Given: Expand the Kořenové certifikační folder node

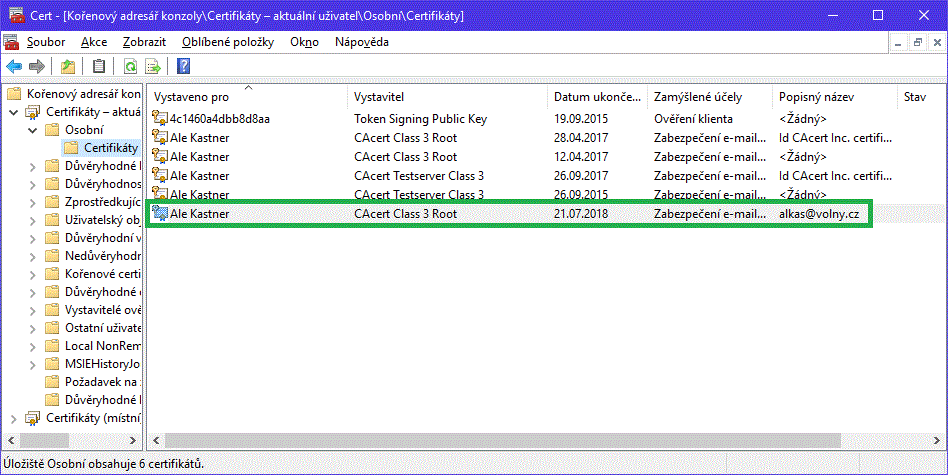Looking at the screenshot, I should [x=33, y=274].
